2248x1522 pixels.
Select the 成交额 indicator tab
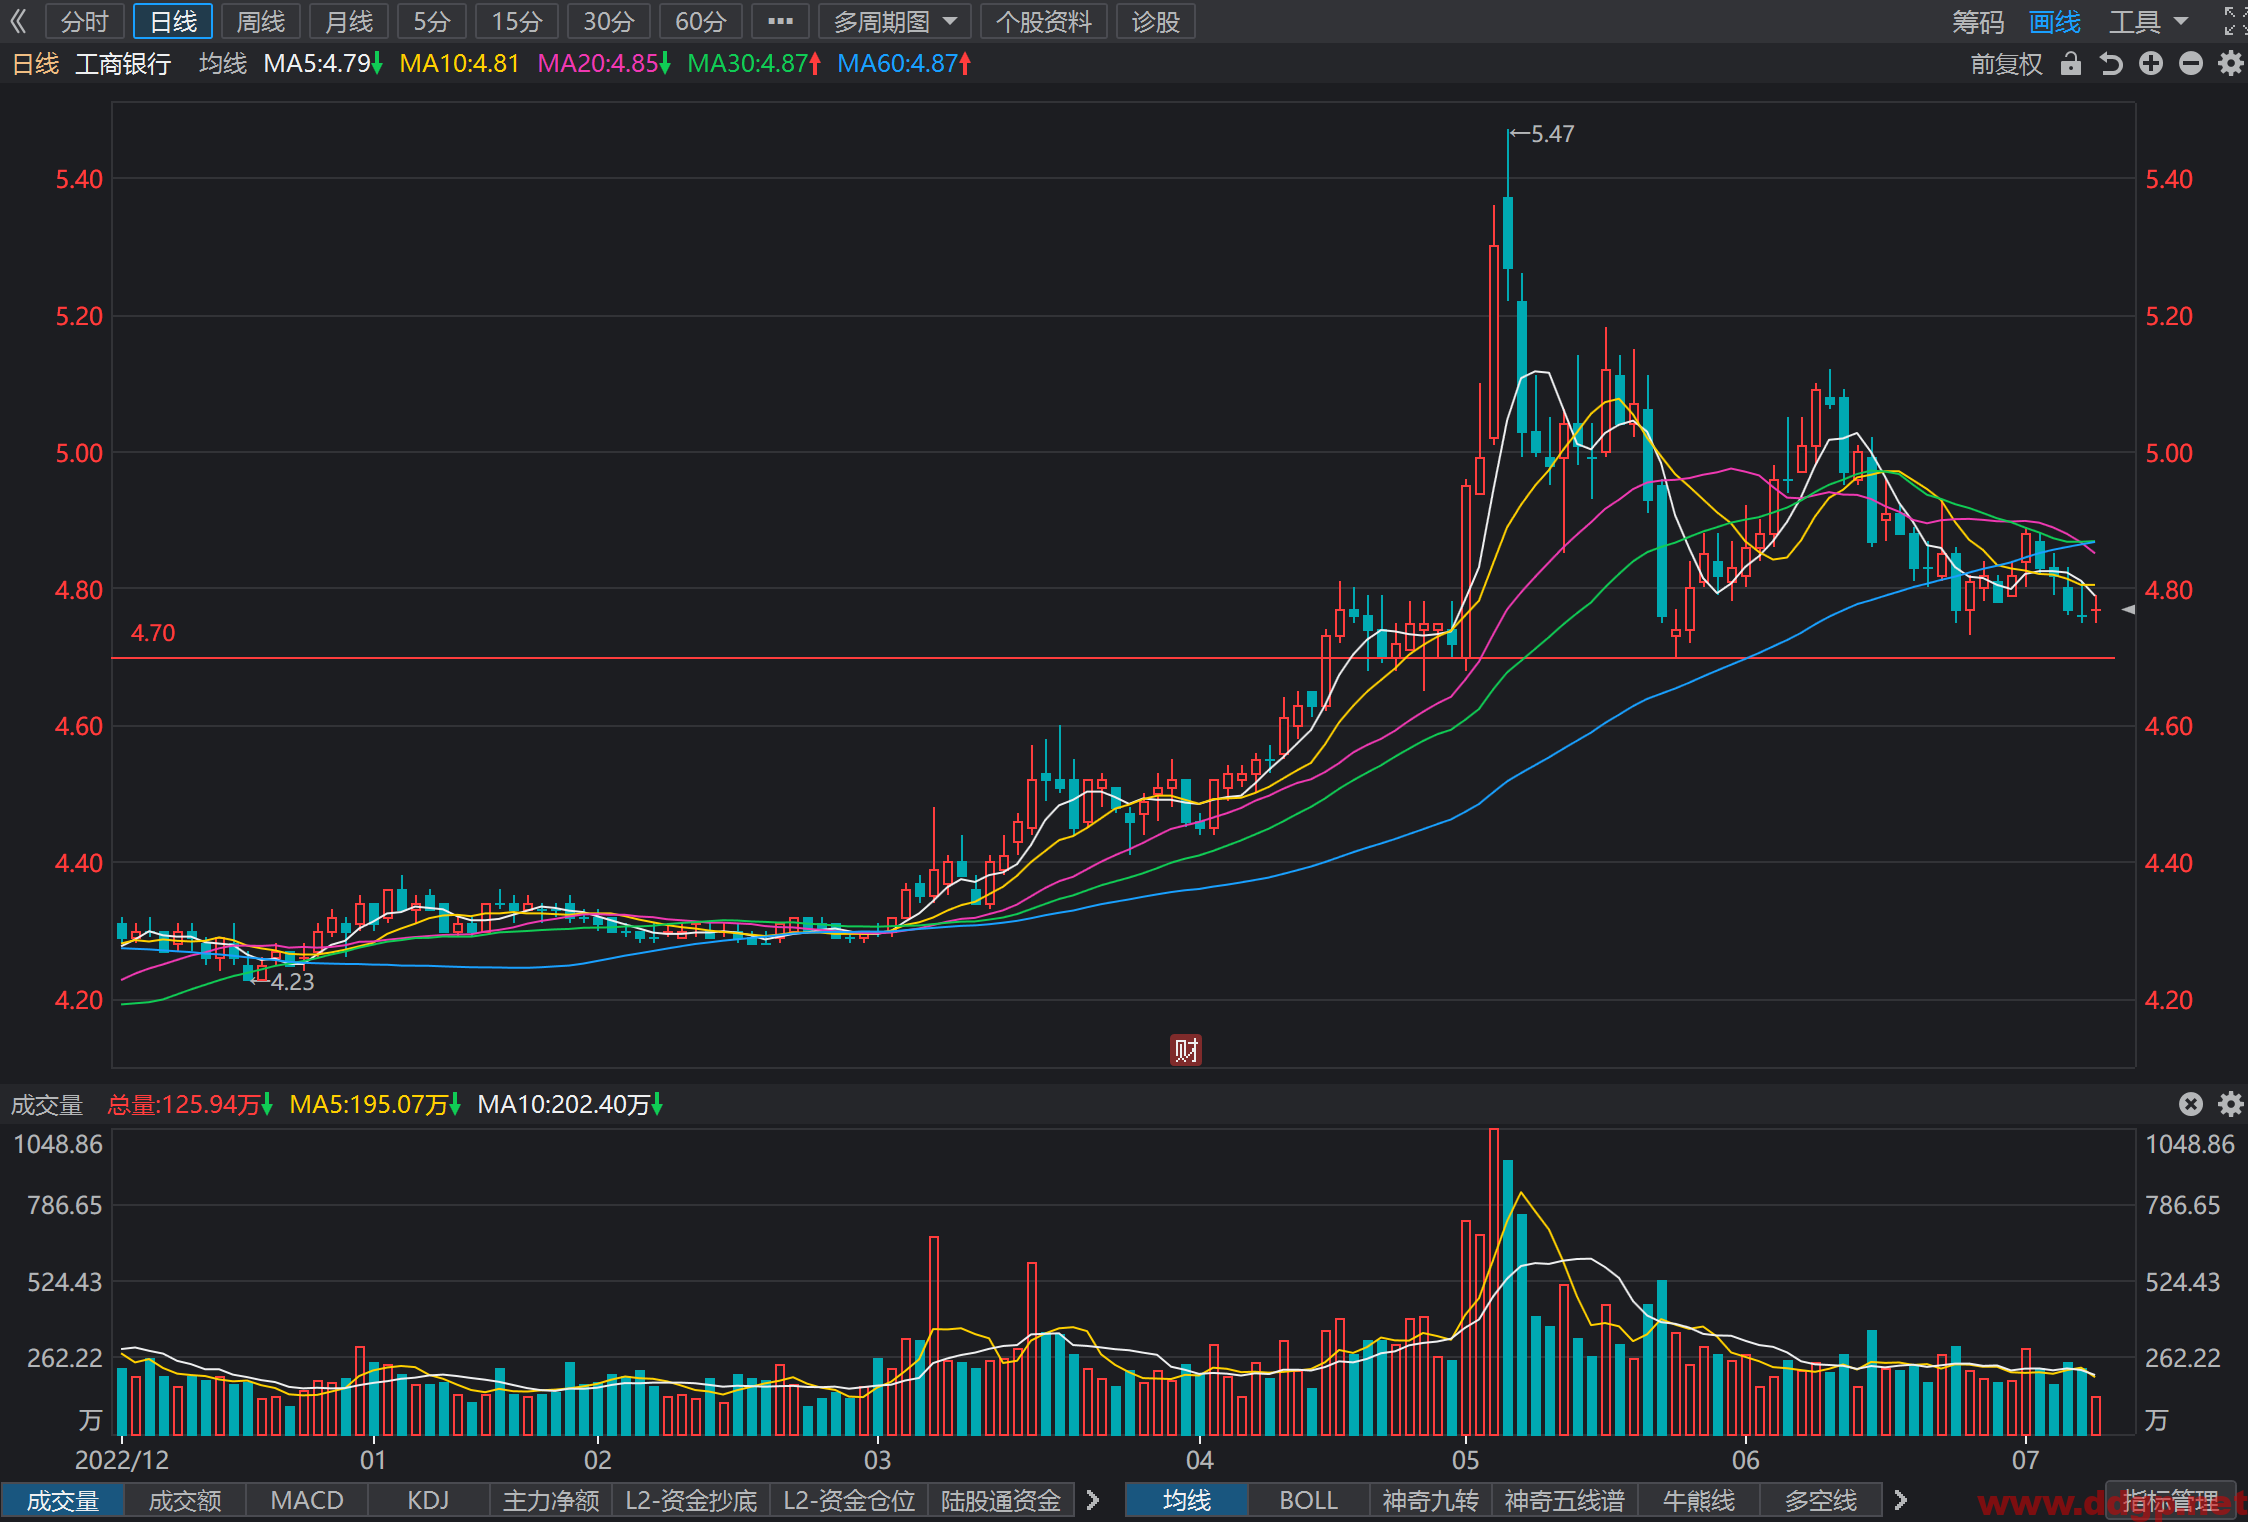(x=185, y=1500)
